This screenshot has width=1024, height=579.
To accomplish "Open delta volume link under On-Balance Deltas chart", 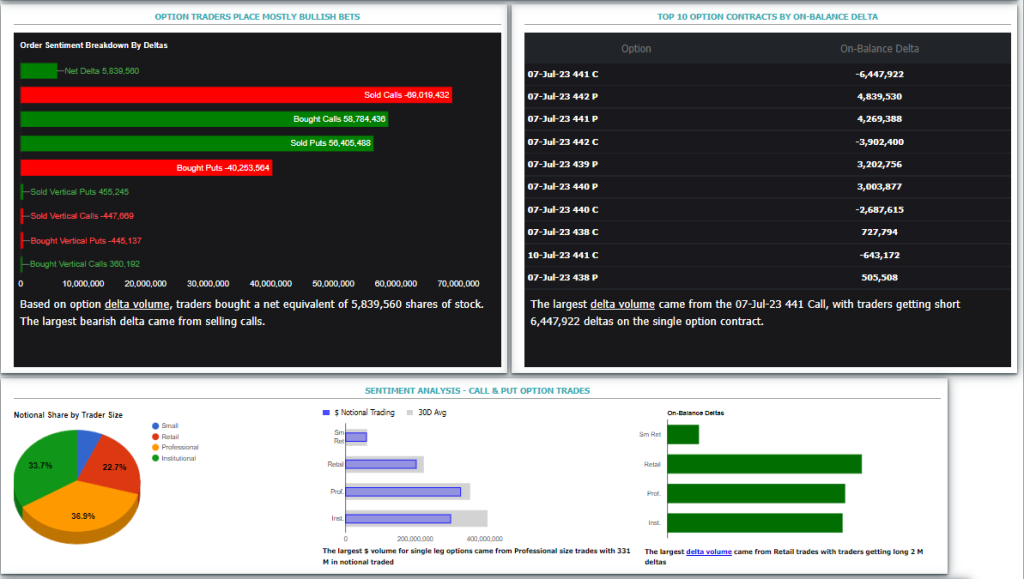I will point(709,552).
